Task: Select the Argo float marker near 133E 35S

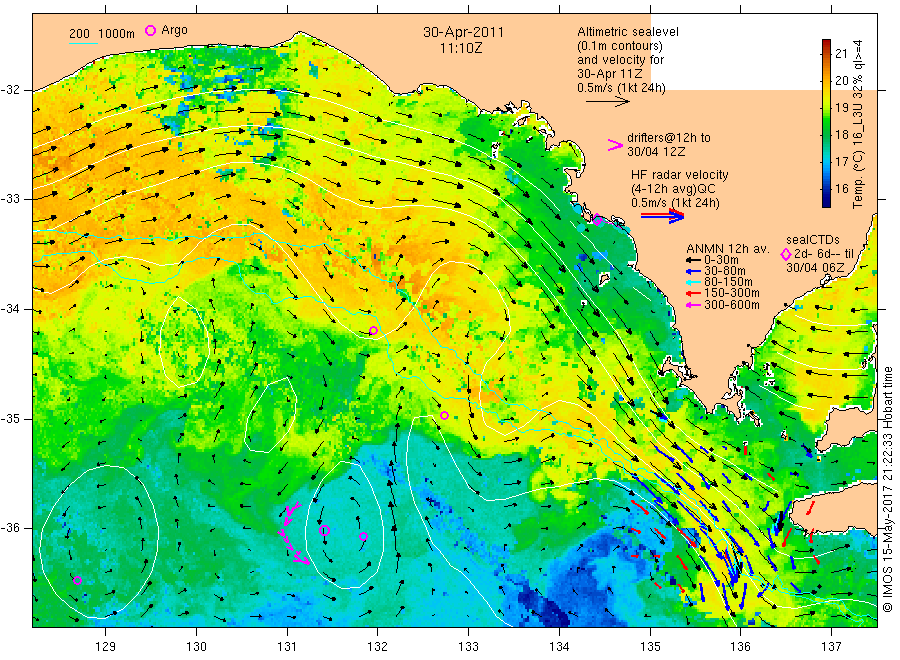Action: (444, 415)
